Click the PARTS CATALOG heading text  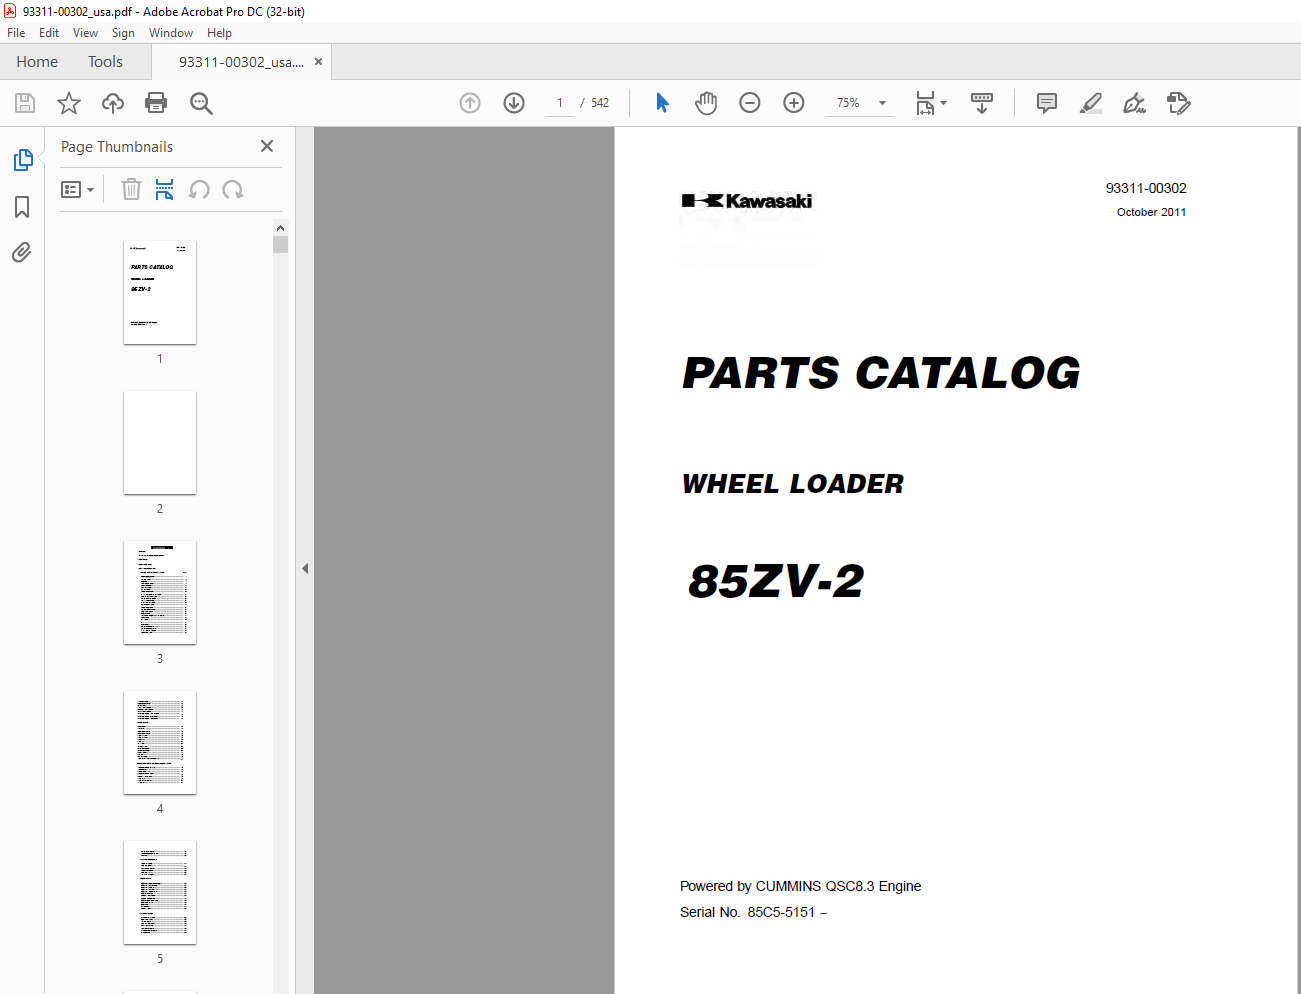pyautogui.click(x=881, y=373)
